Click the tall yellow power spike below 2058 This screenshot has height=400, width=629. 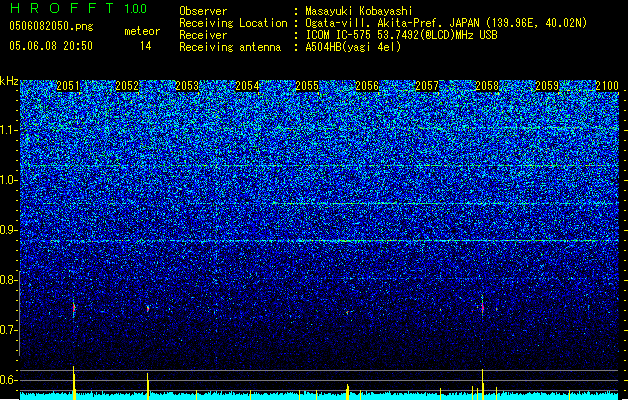point(483,384)
